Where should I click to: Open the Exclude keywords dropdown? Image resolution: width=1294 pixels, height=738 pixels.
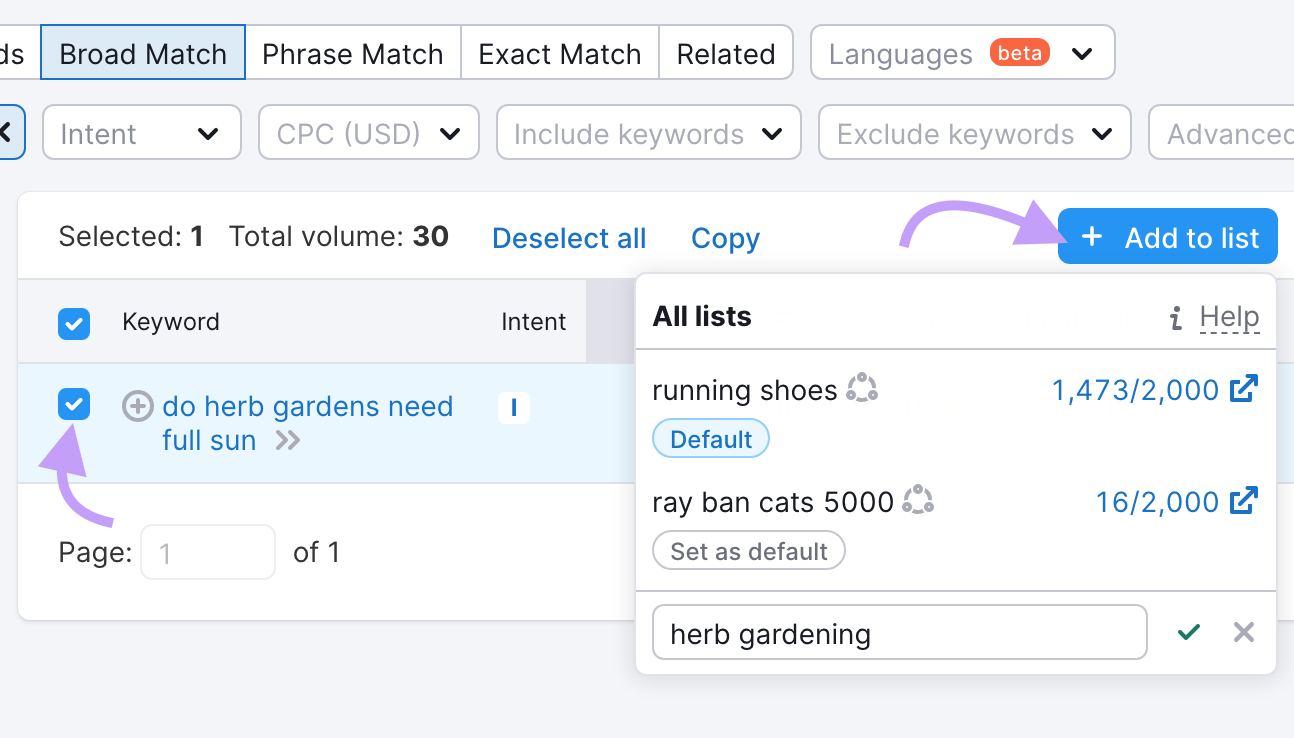(974, 132)
